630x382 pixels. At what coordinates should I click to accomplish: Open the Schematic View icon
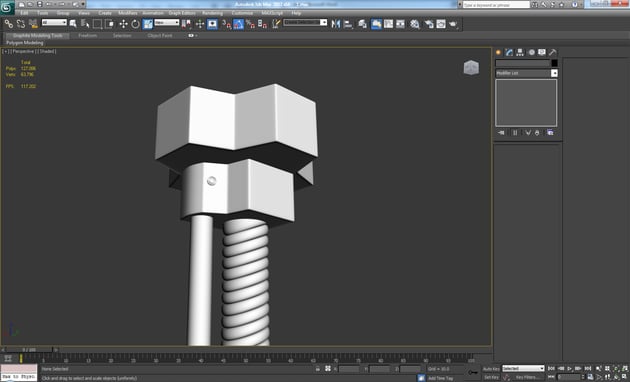tap(400, 24)
